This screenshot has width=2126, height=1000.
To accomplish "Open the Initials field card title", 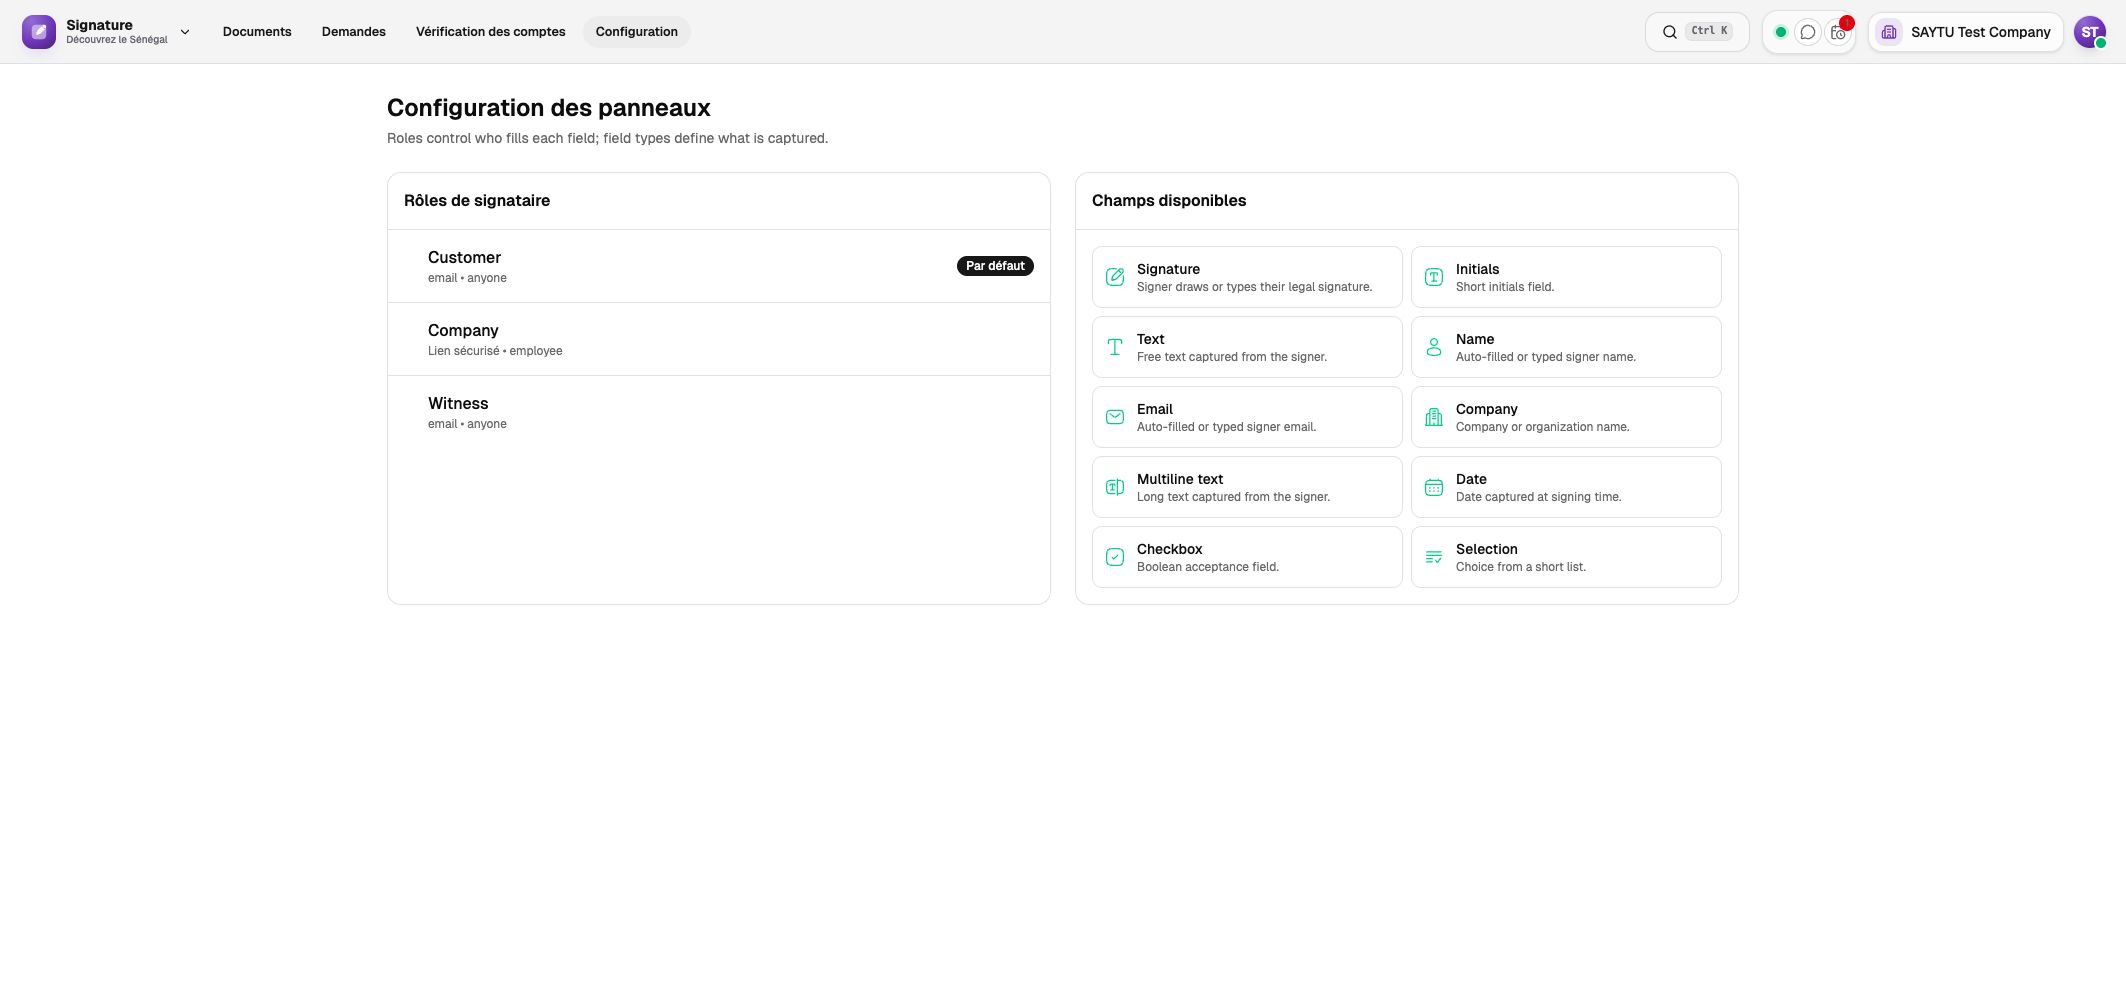I will click(1477, 269).
